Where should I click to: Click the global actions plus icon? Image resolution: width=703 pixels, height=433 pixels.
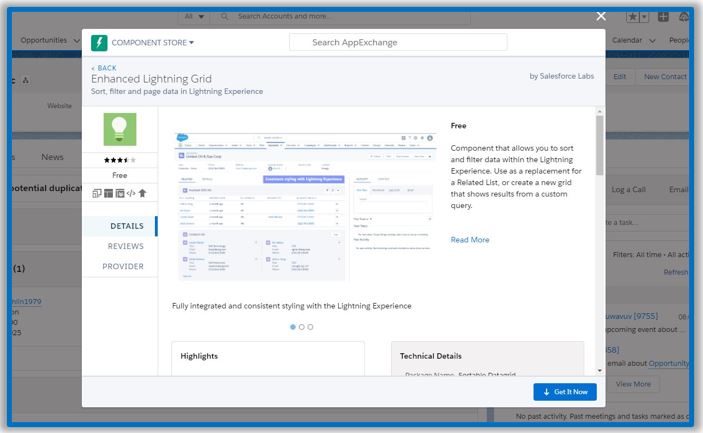(663, 17)
